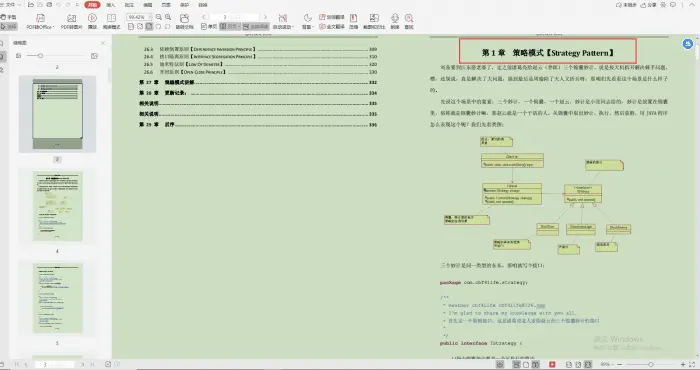Click the Share button at top right
This screenshot has width=700, height=370.
pos(649,5)
